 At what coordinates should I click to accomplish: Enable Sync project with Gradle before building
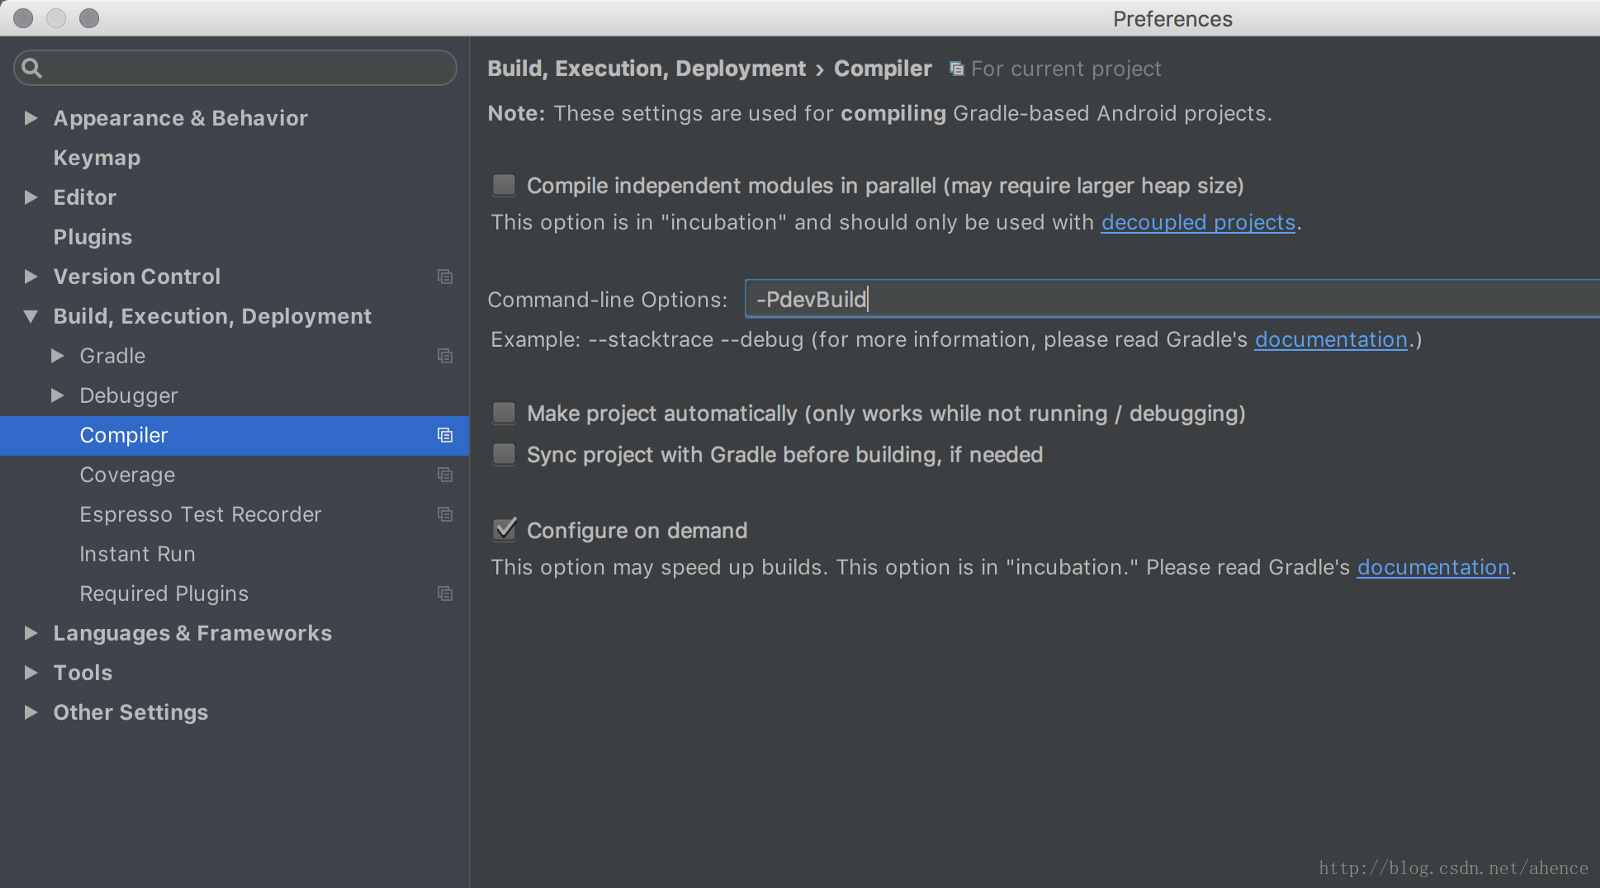point(504,454)
